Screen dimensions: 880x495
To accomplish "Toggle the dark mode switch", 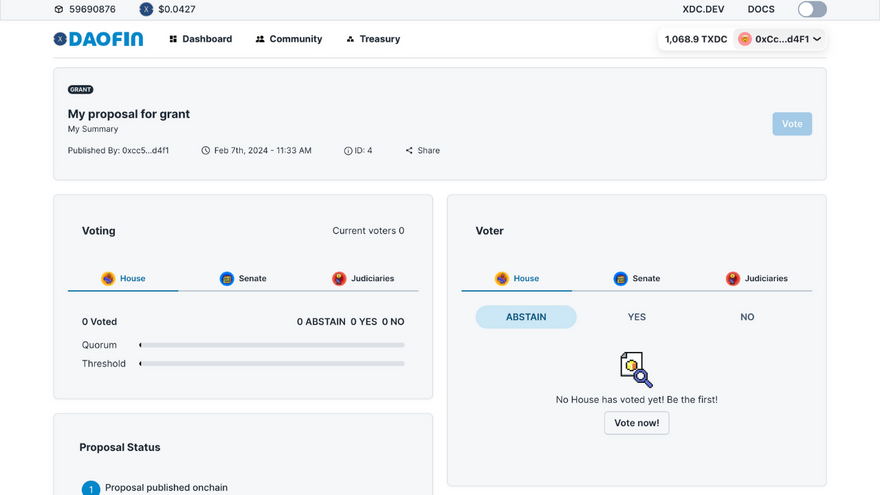I will pos(811,9).
